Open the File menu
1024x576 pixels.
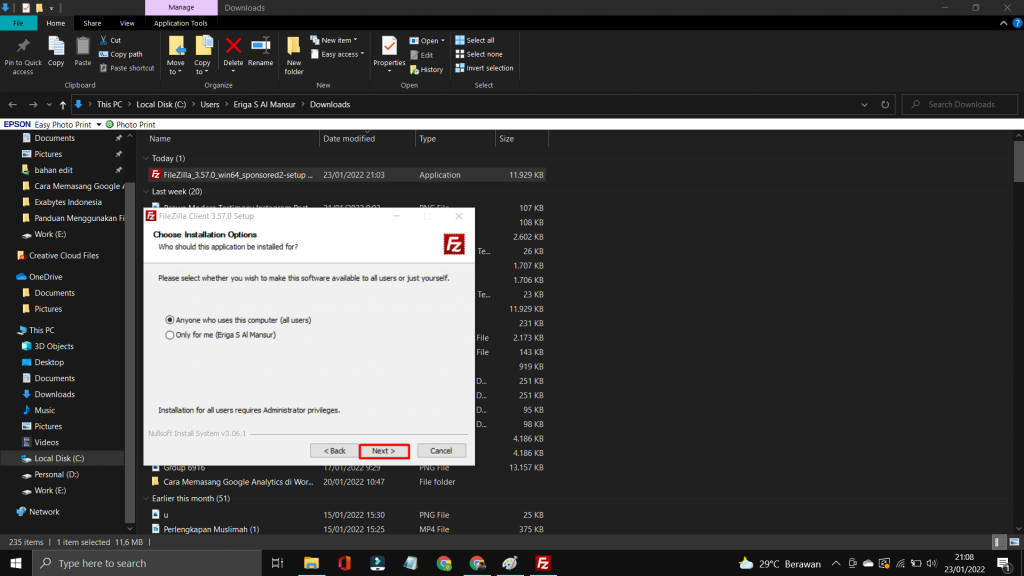[x=18, y=22]
